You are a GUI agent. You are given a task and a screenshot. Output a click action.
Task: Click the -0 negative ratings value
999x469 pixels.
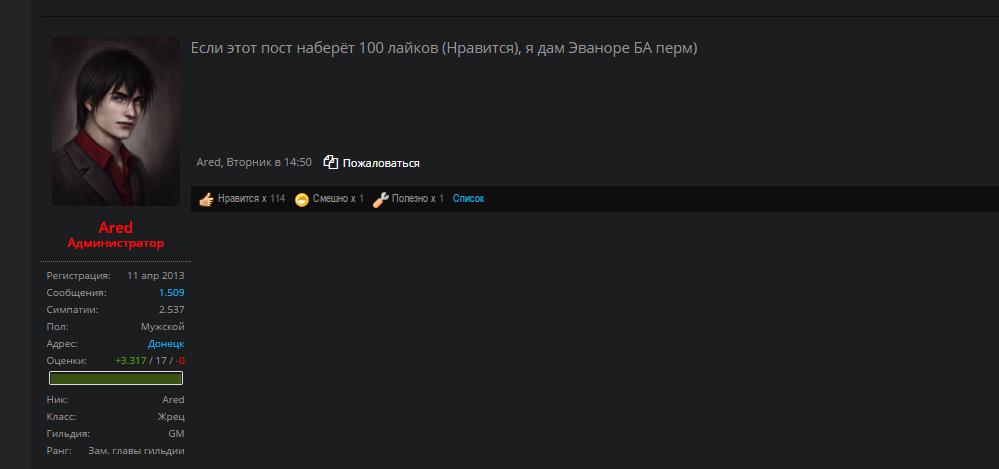[180, 361]
